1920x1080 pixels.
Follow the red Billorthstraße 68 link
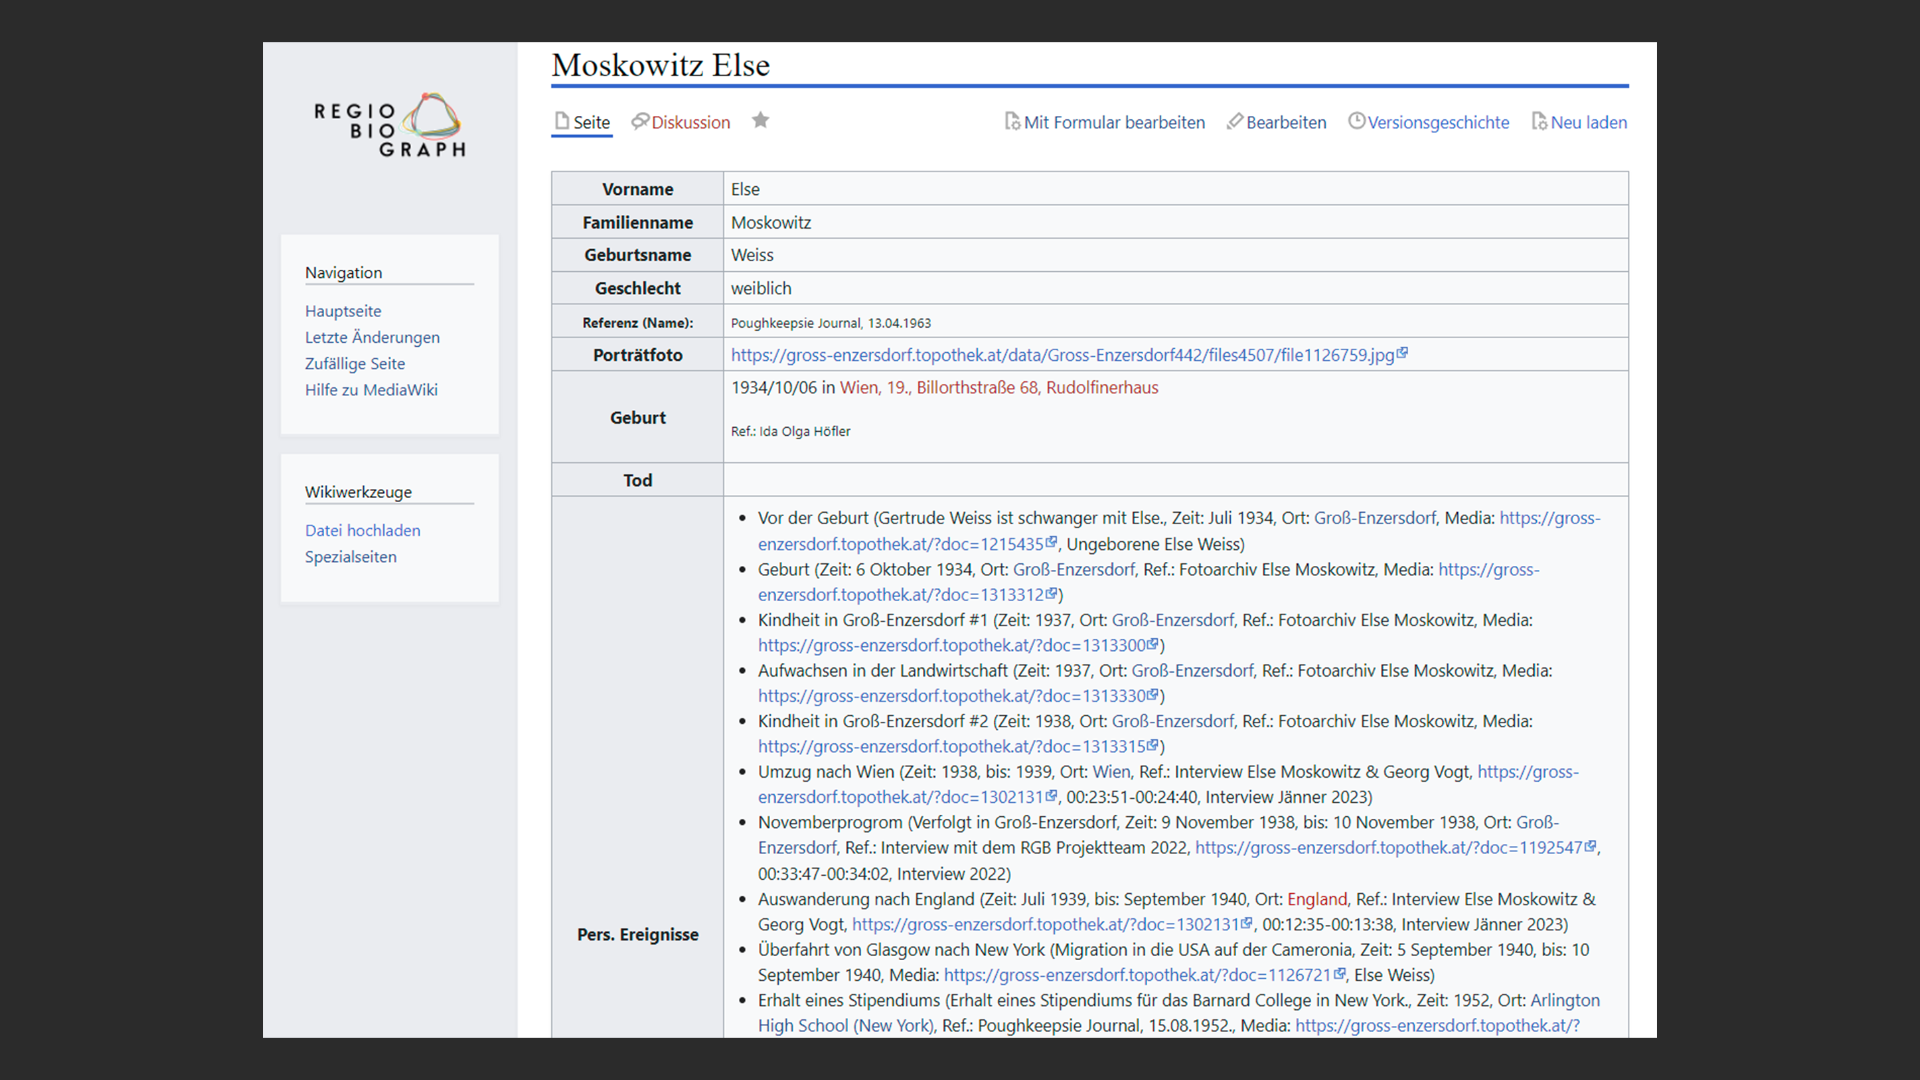pyautogui.click(x=977, y=387)
